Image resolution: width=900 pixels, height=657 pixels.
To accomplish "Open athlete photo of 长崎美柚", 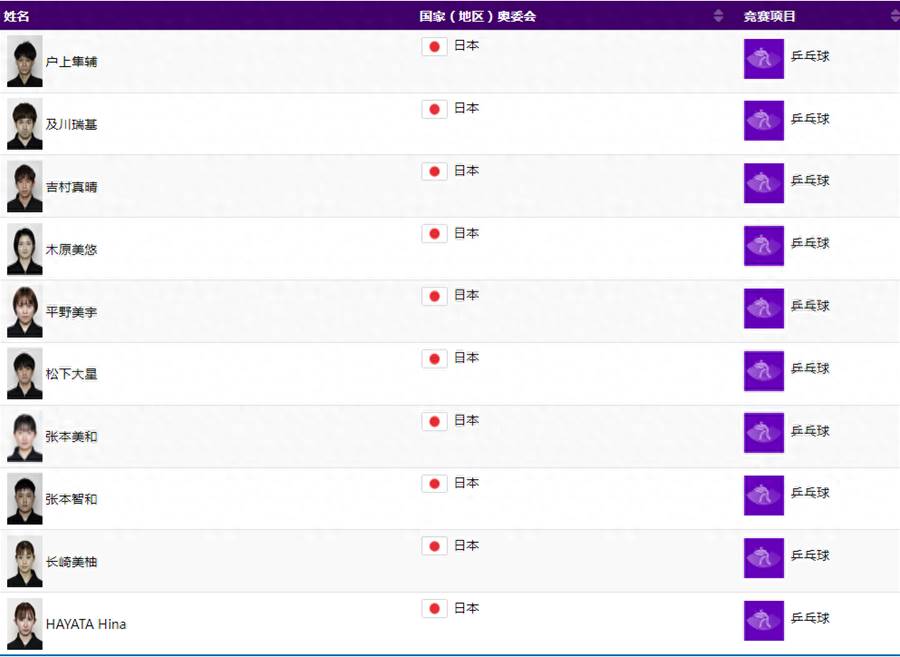I will pos(25,561).
